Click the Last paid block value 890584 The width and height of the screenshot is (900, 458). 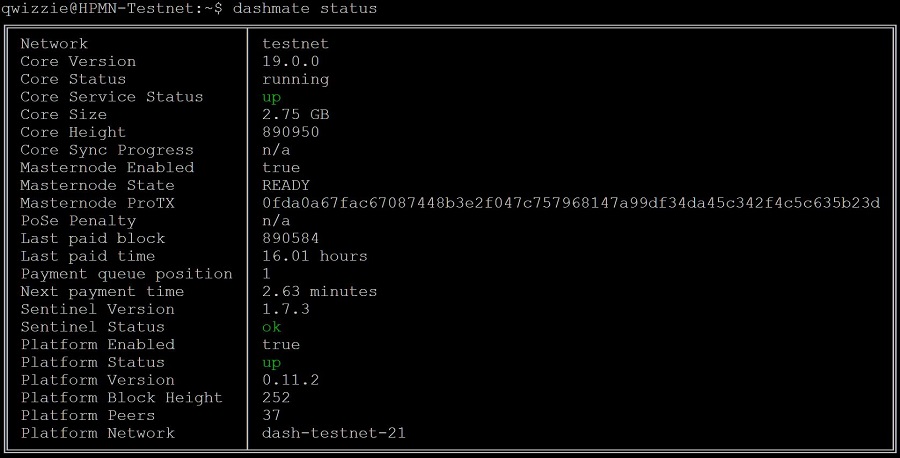point(290,238)
